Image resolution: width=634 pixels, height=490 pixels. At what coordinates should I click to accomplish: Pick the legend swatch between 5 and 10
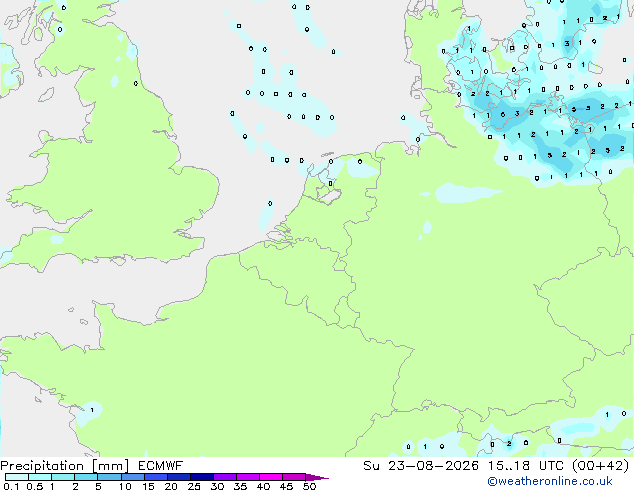pos(109,477)
